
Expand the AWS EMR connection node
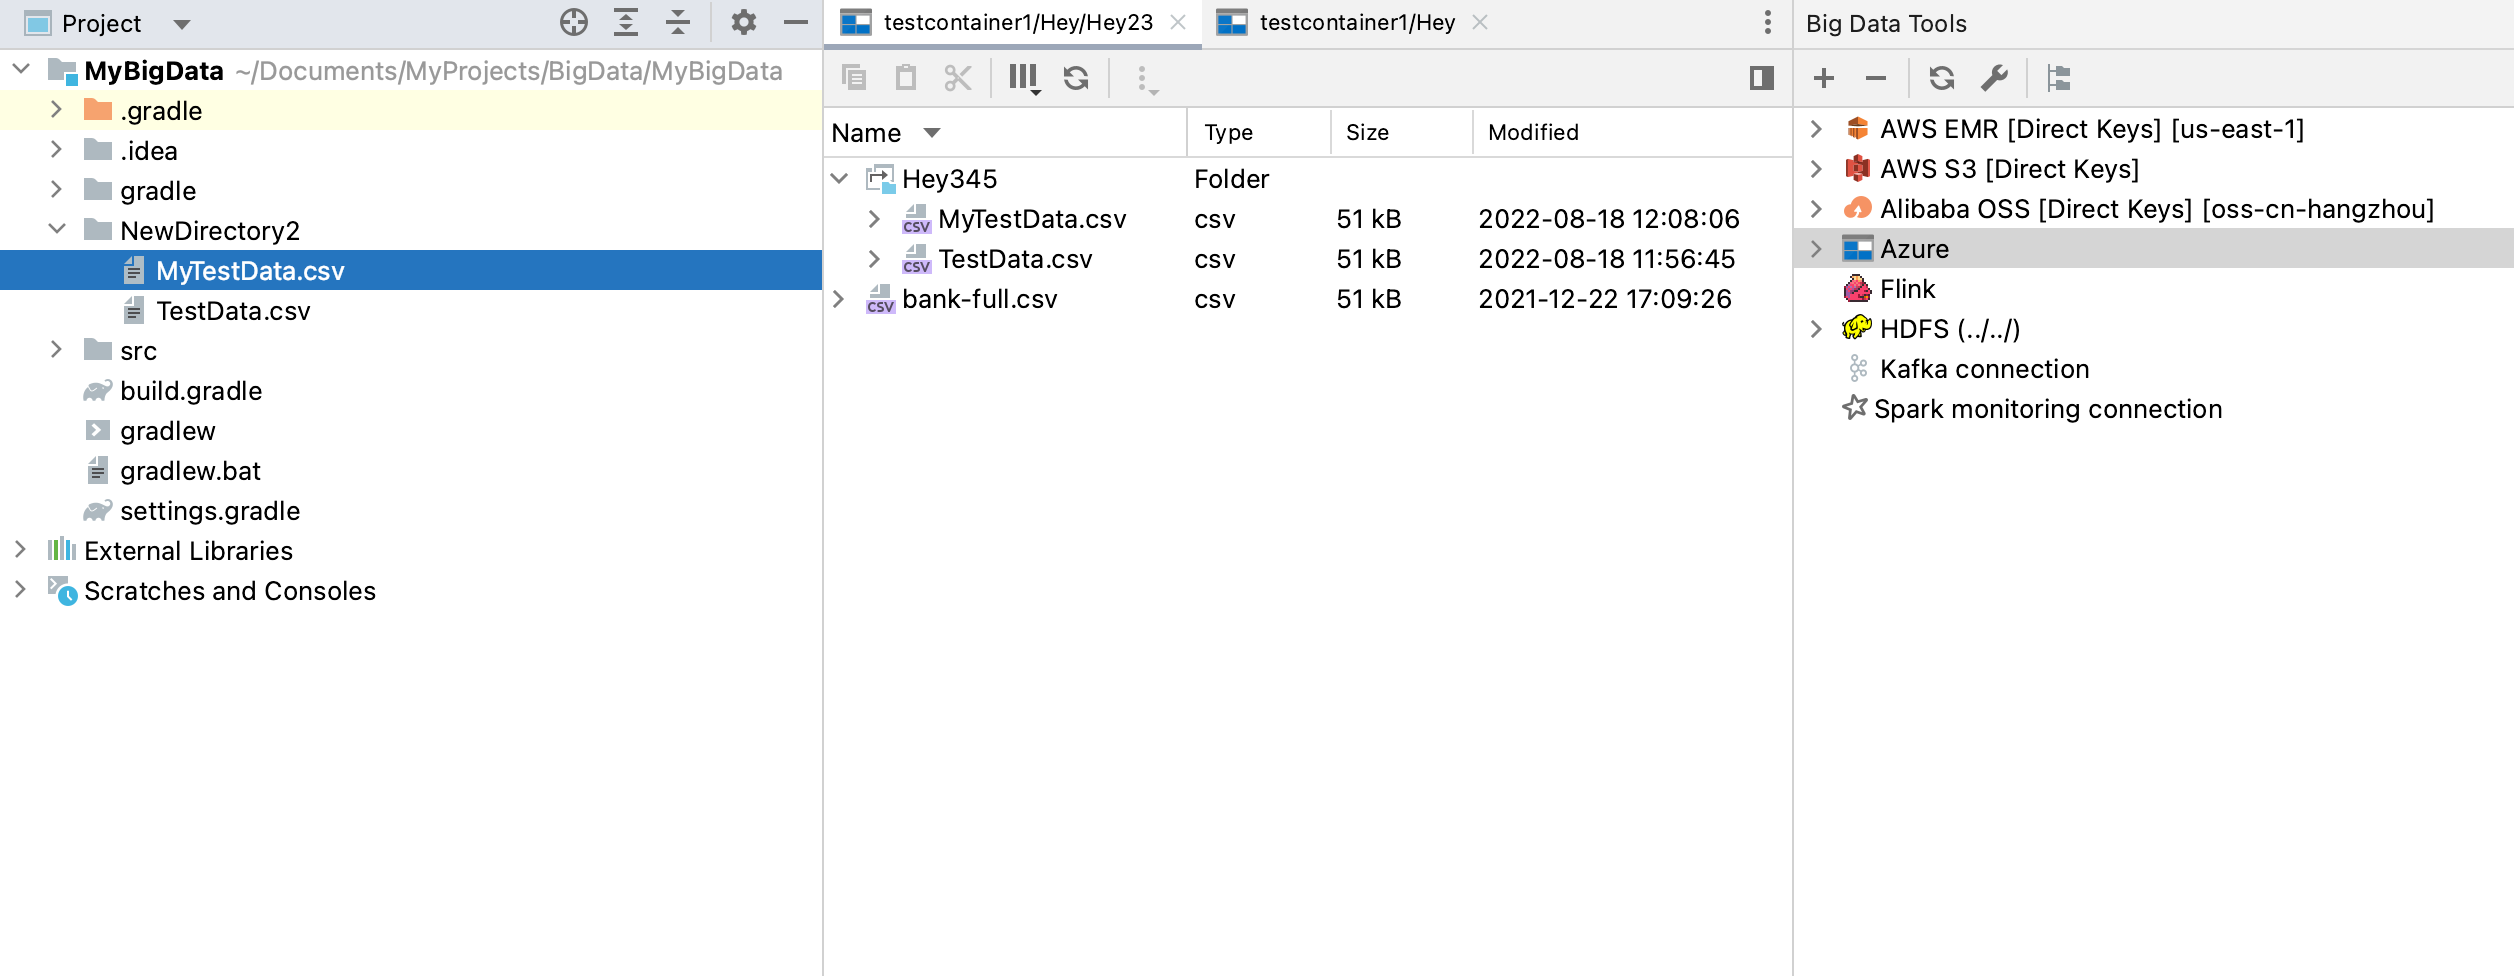click(1817, 129)
